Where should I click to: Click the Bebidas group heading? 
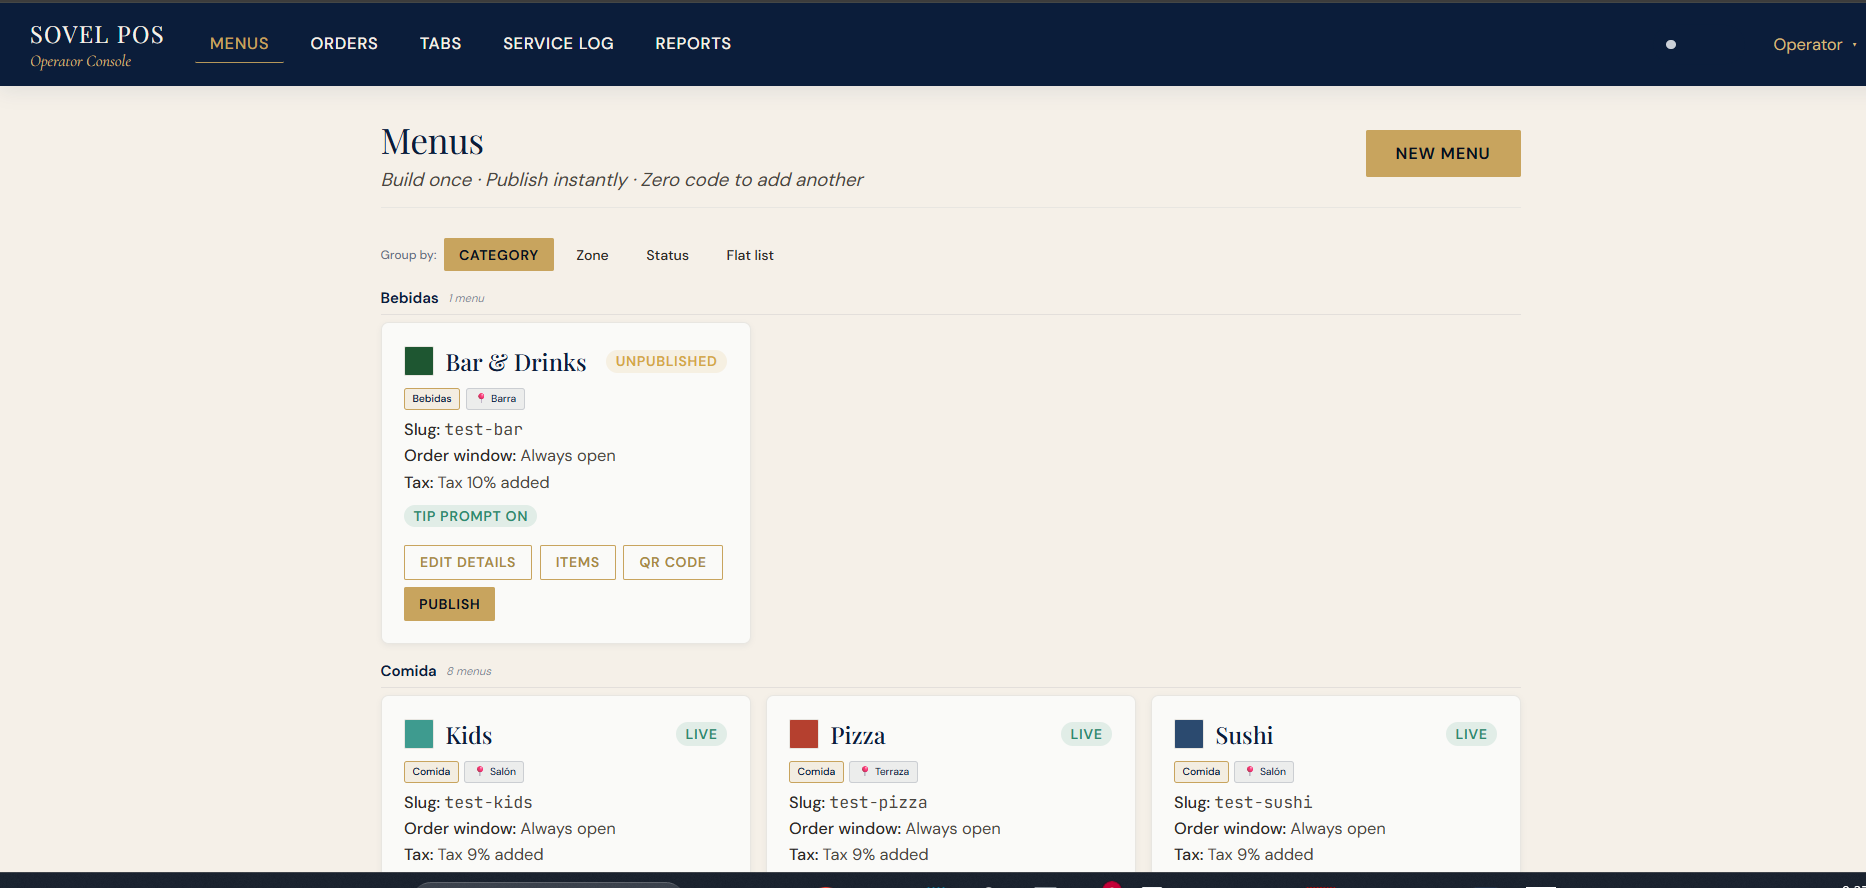[409, 298]
